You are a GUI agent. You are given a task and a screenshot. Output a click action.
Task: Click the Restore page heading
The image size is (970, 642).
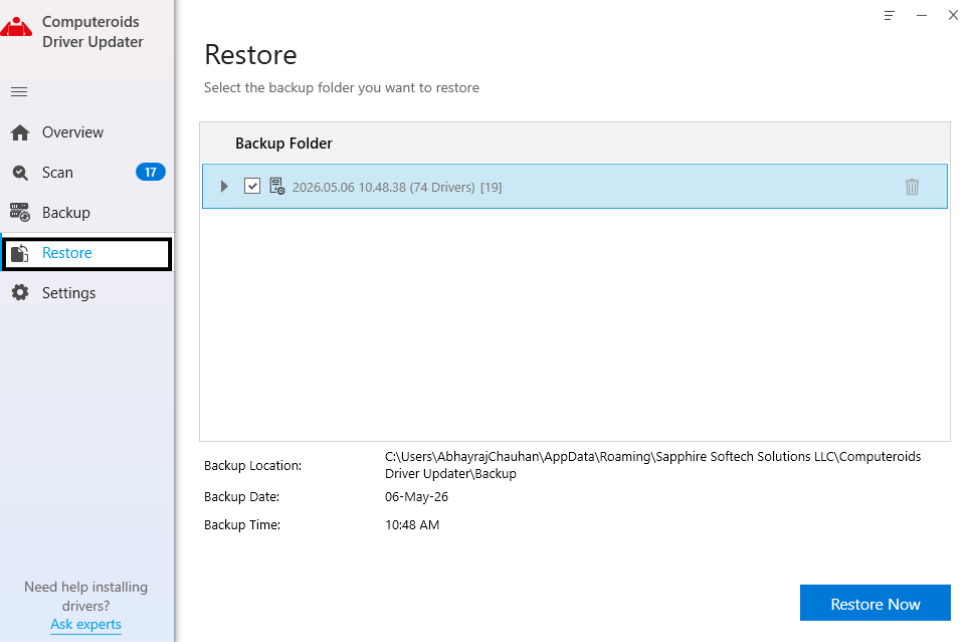tap(251, 55)
